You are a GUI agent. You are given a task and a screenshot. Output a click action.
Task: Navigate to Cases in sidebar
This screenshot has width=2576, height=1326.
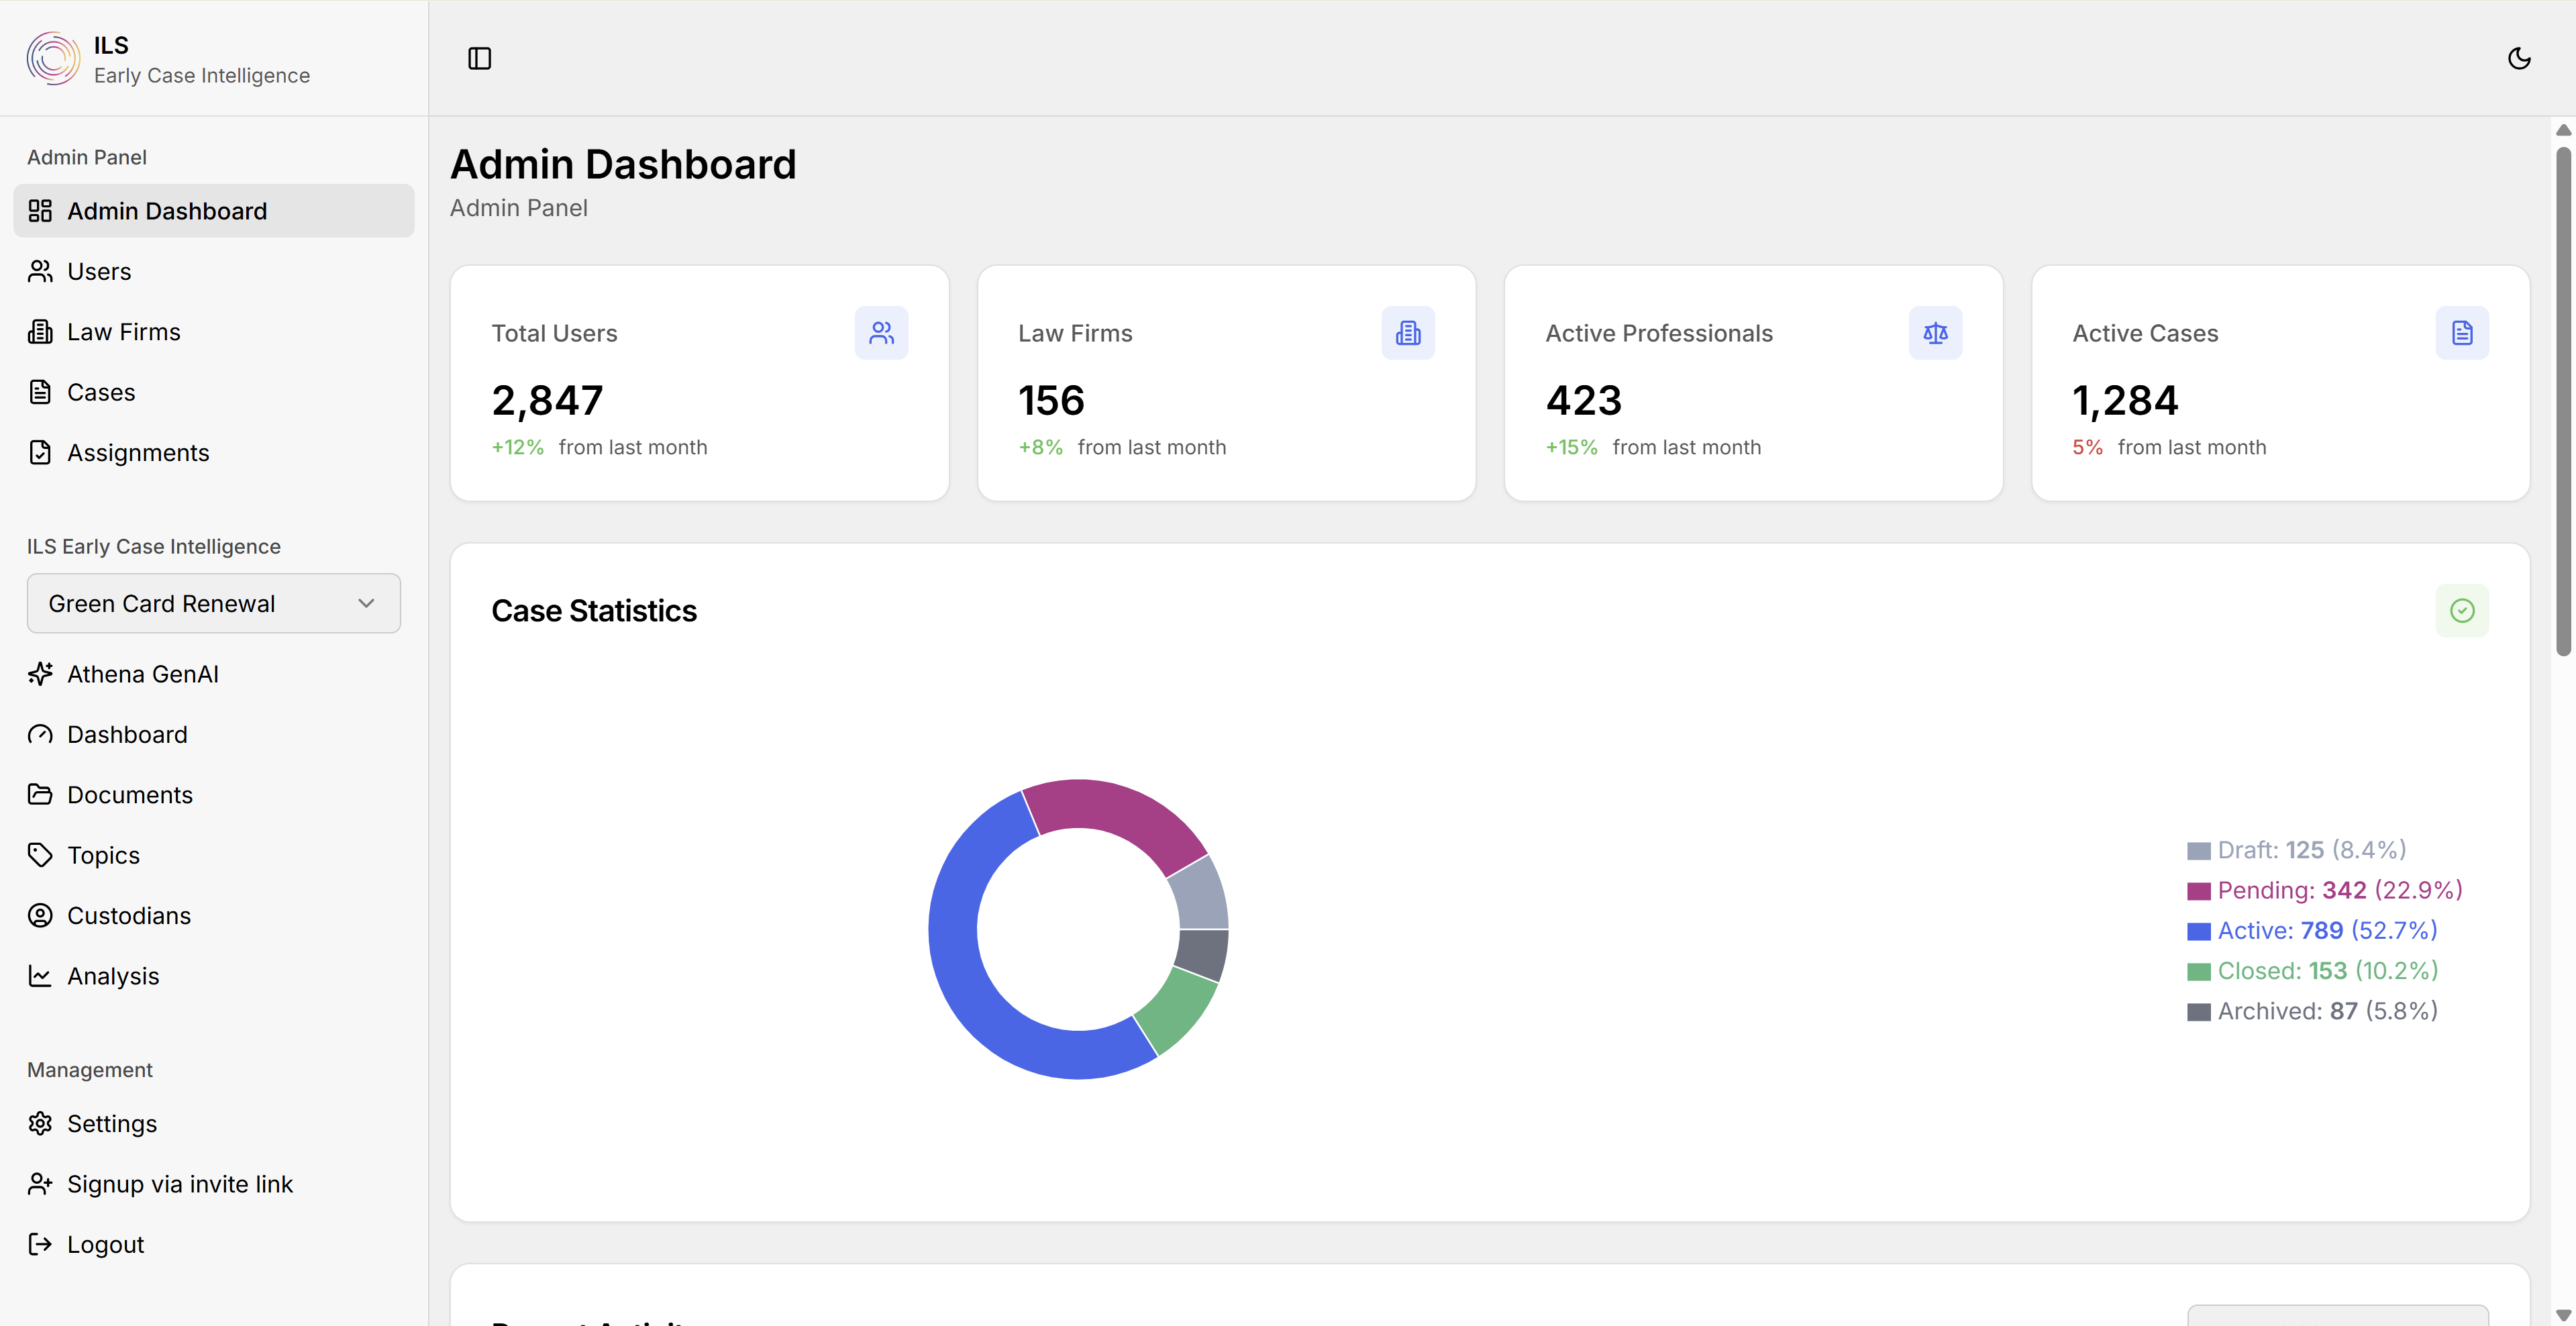coord(214,392)
